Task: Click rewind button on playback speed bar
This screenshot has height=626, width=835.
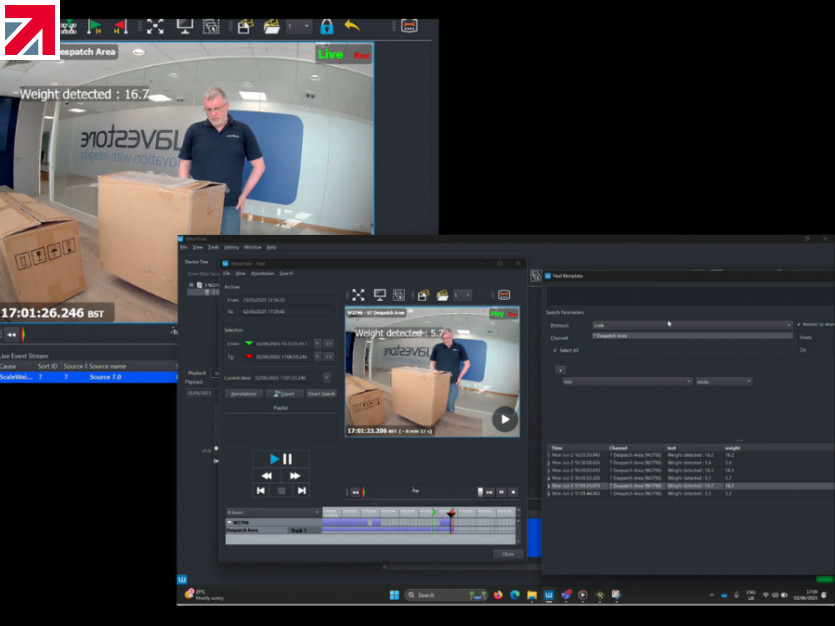Action: point(355,492)
